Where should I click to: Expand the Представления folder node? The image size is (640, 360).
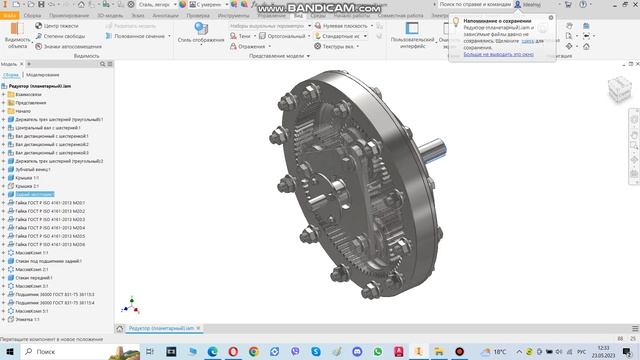pos(3,103)
